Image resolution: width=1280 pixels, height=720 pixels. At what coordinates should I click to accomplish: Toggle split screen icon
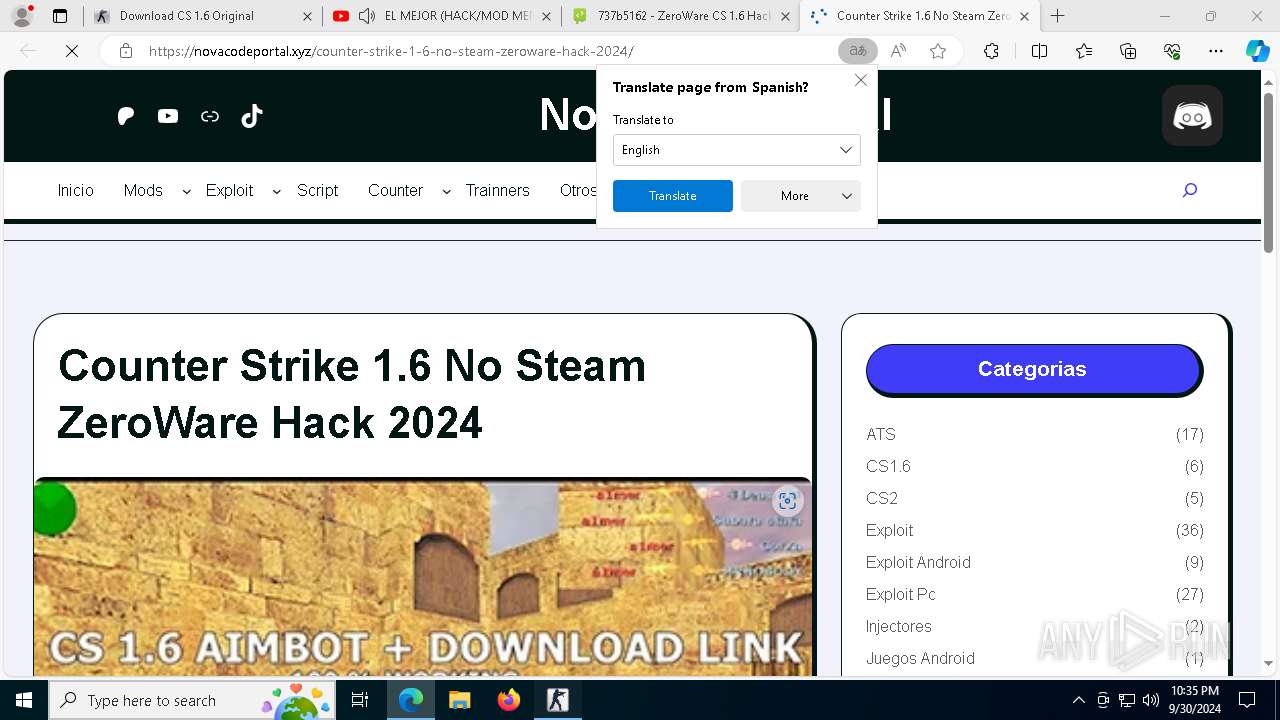click(1039, 51)
